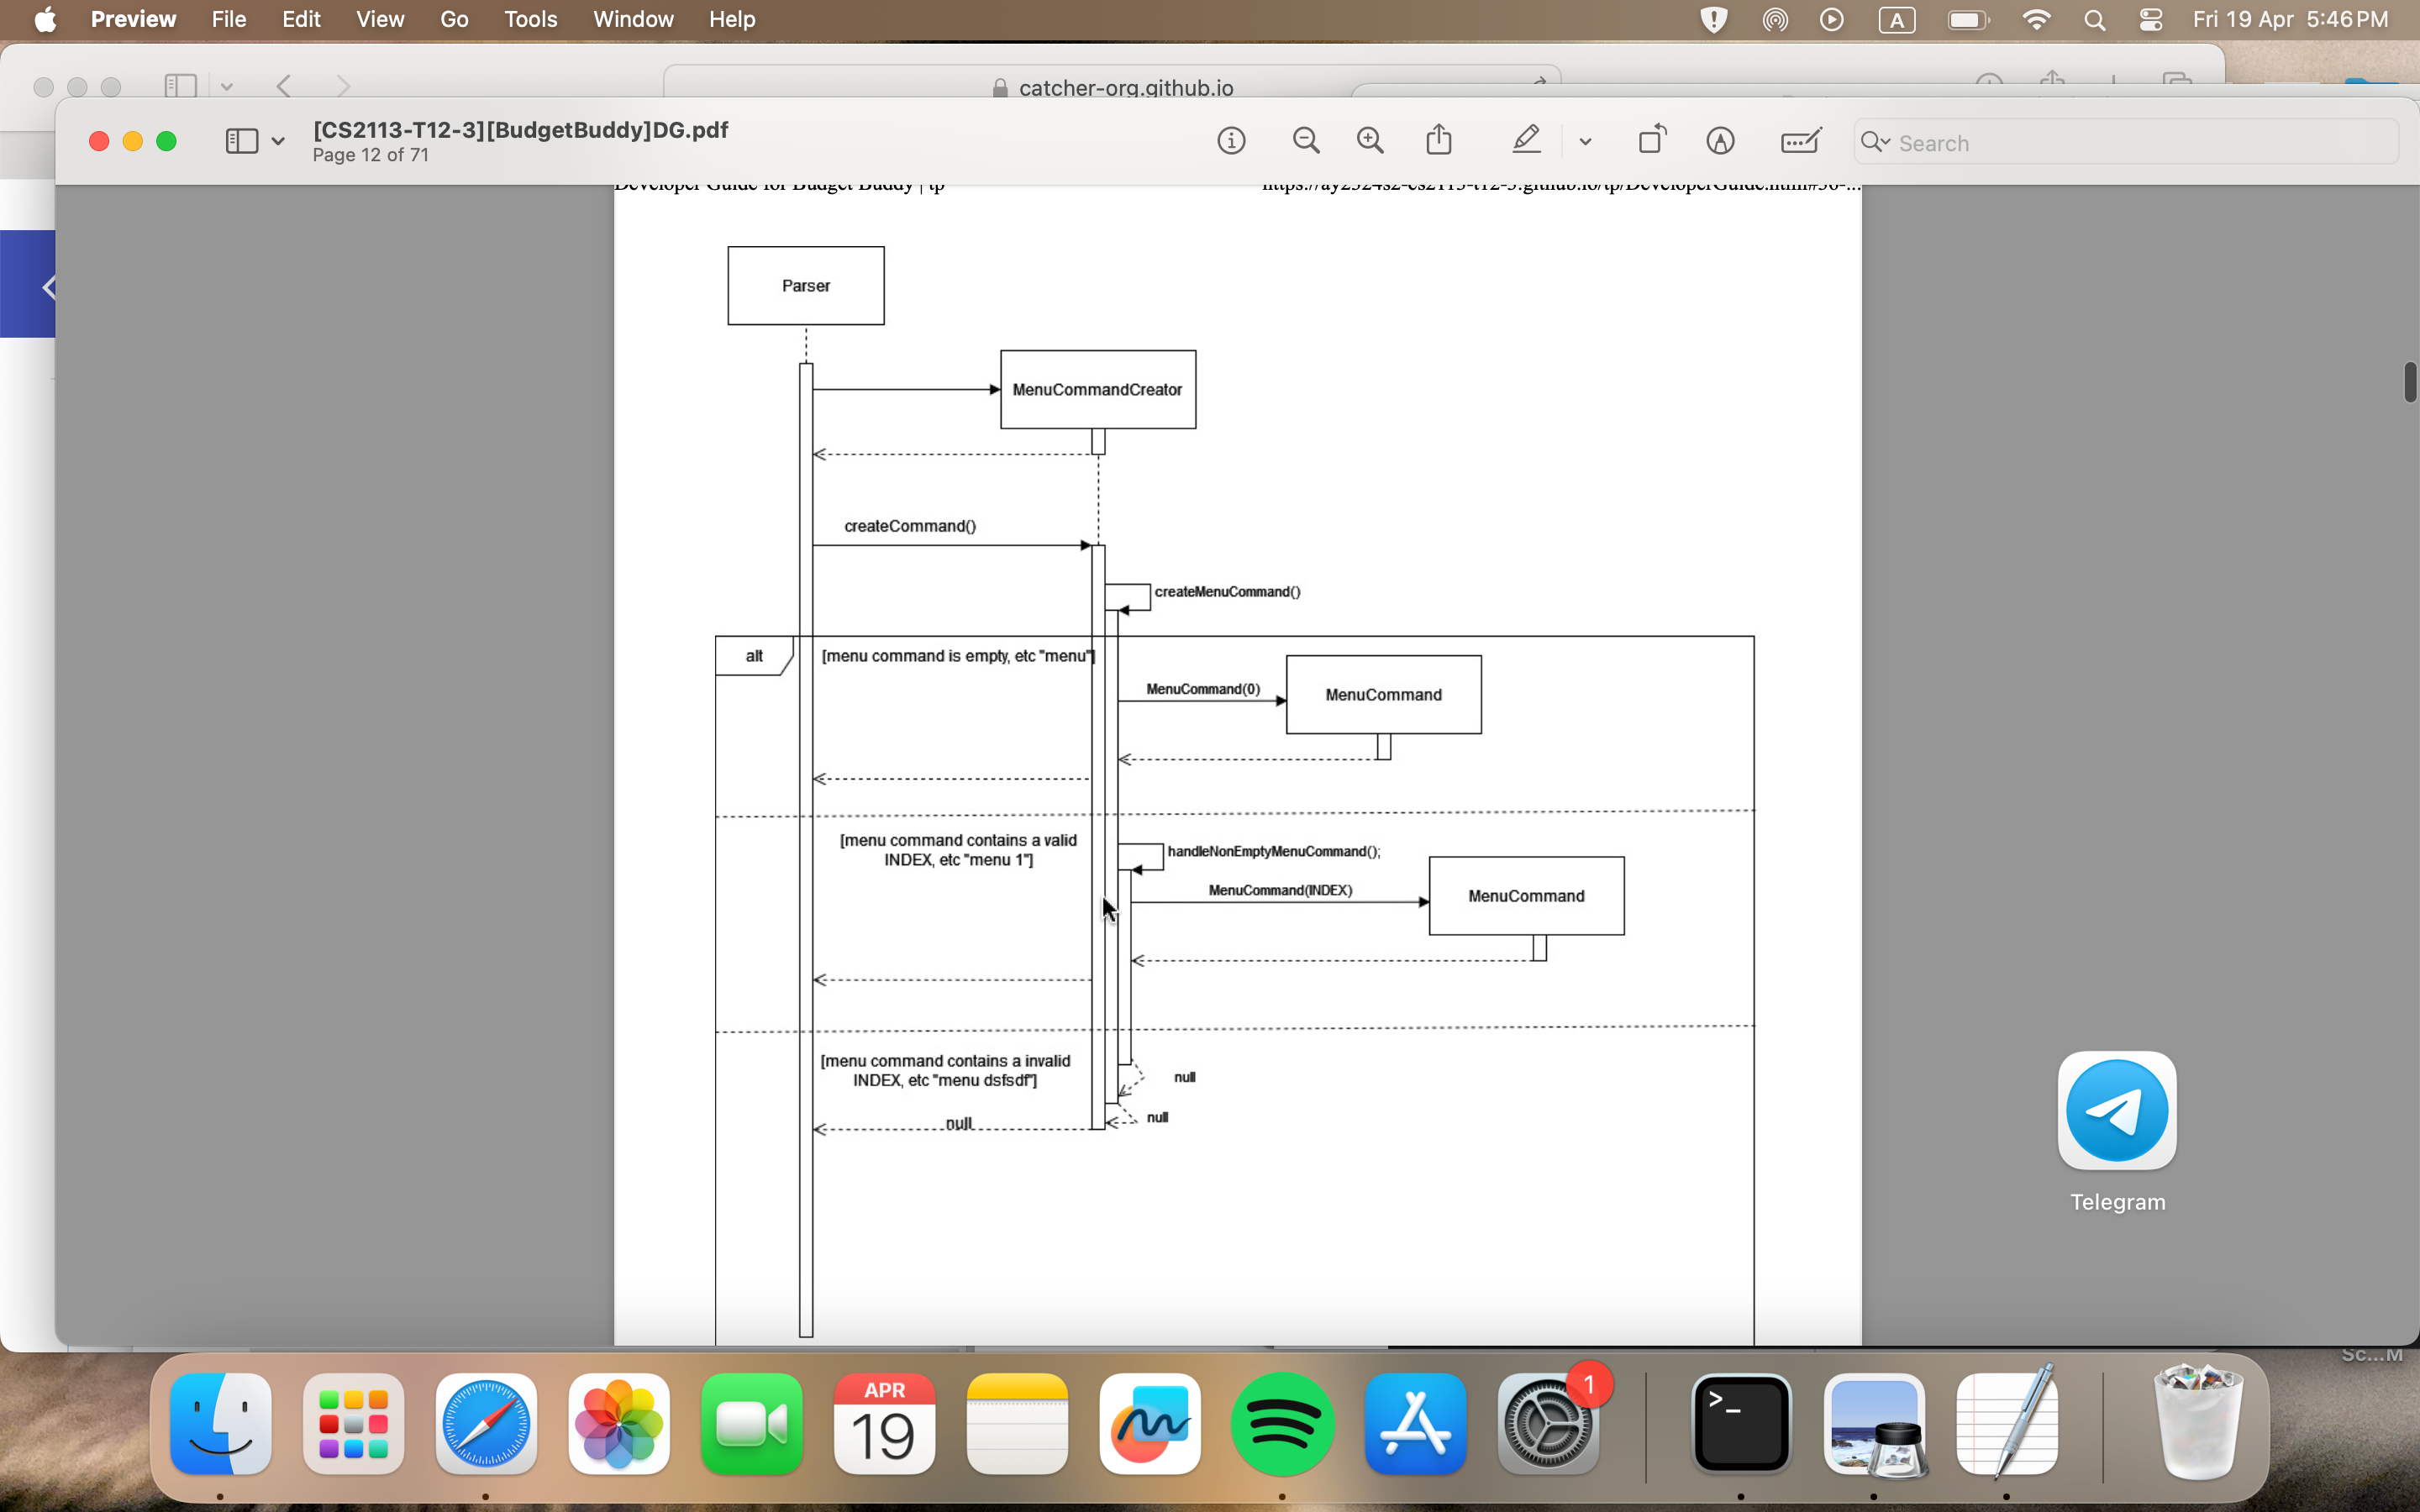The image size is (2420, 1512).
Task: Zoom in using the magnifier plus icon
Action: (x=1370, y=141)
